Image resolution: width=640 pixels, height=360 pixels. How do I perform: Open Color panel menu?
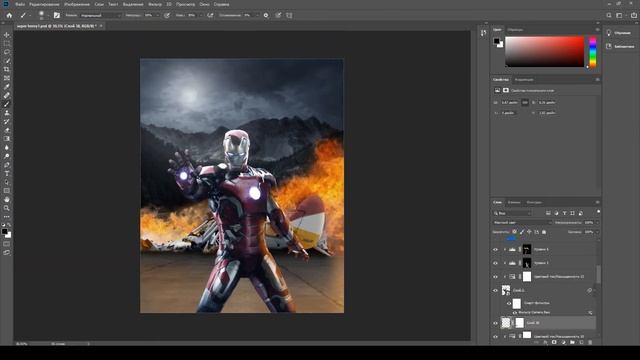(x=598, y=30)
